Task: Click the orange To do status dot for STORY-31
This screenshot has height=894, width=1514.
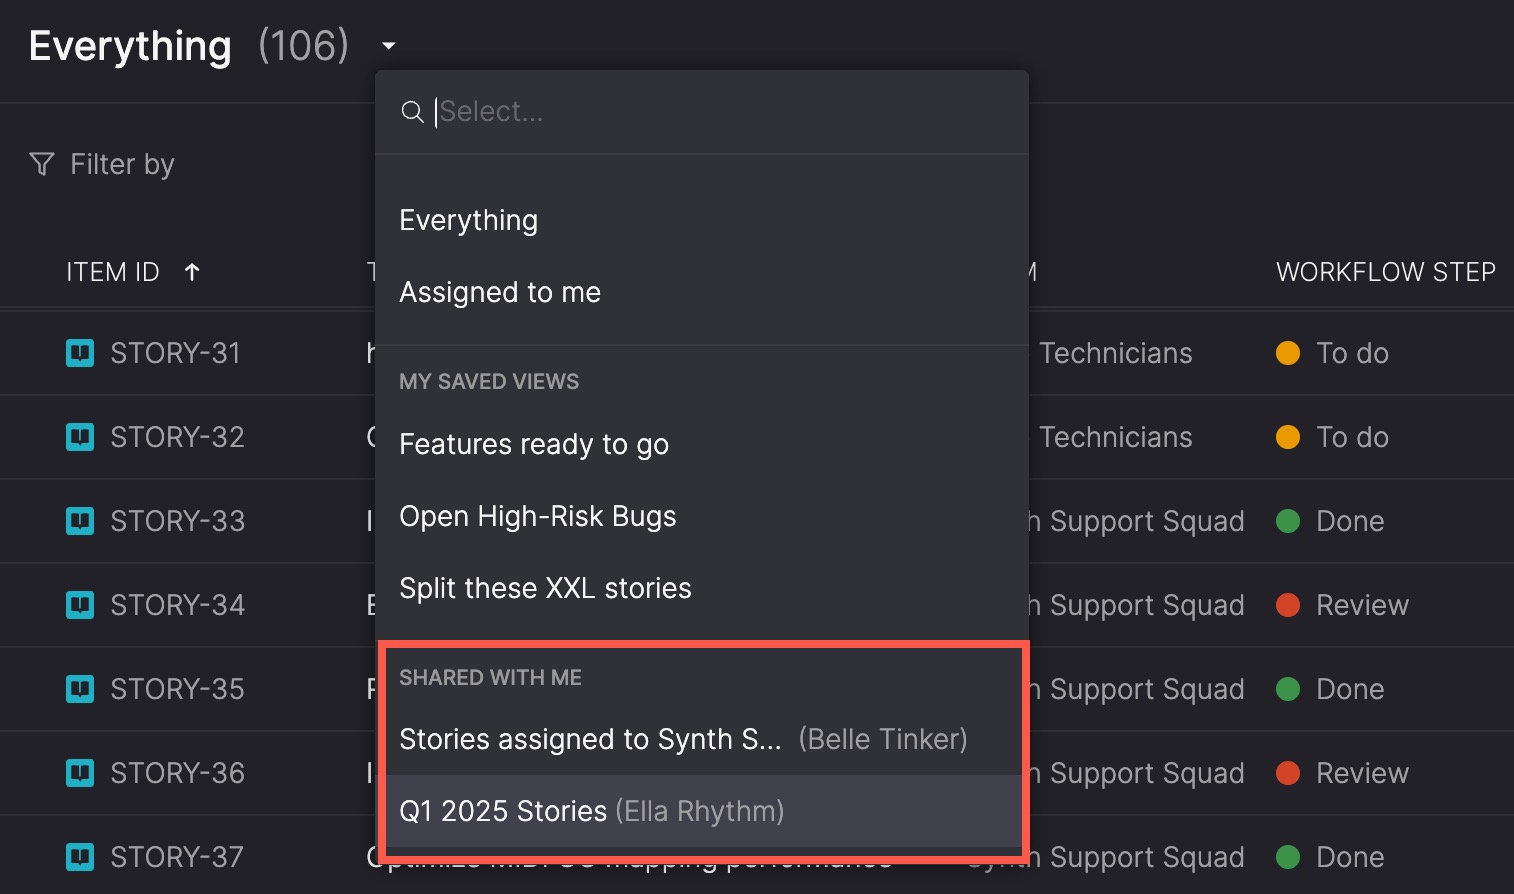Action: [1288, 353]
